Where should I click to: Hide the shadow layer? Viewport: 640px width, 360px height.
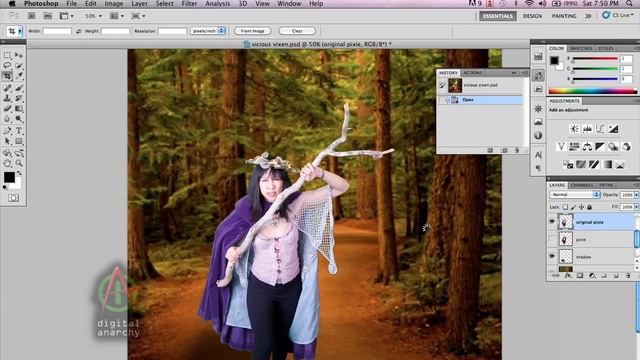click(x=552, y=256)
